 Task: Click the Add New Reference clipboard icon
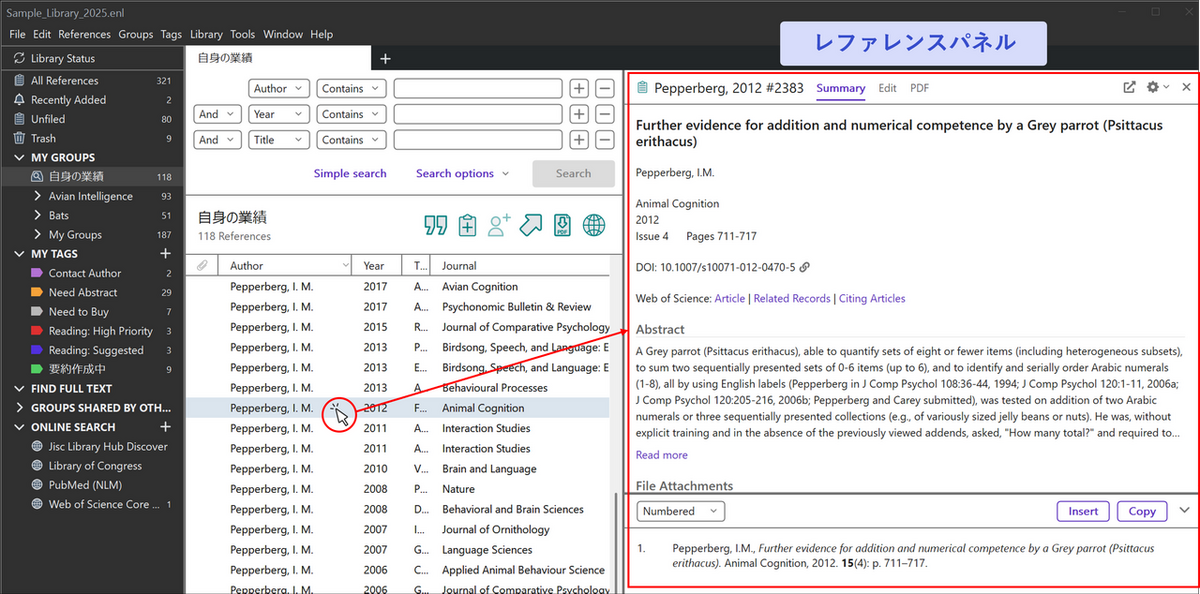click(467, 225)
